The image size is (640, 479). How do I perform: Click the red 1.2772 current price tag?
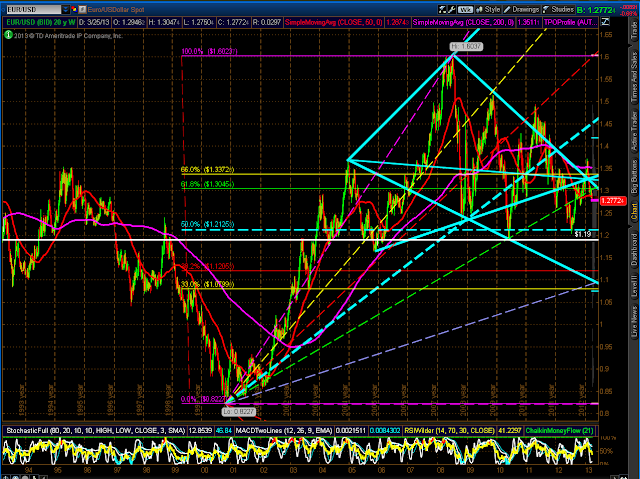click(x=613, y=201)
